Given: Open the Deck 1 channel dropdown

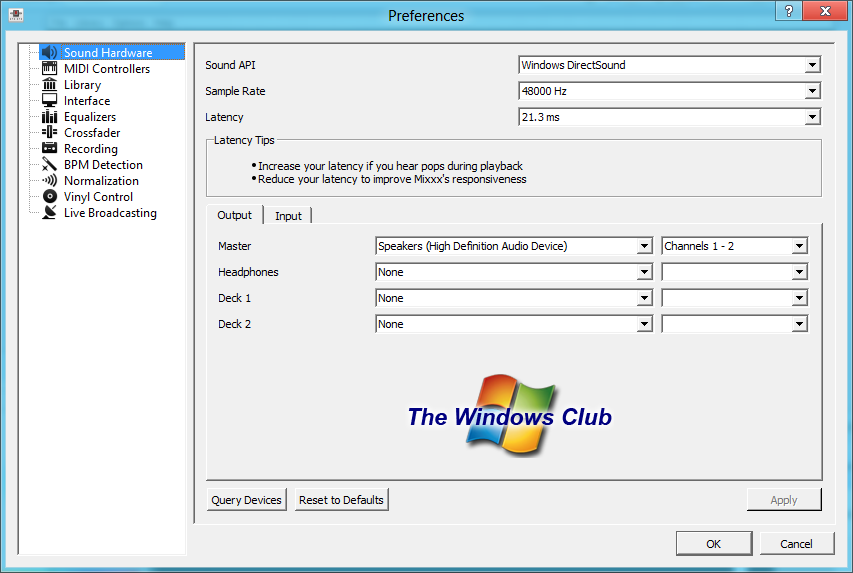Looking at the screenshot, I should (734, 298).
